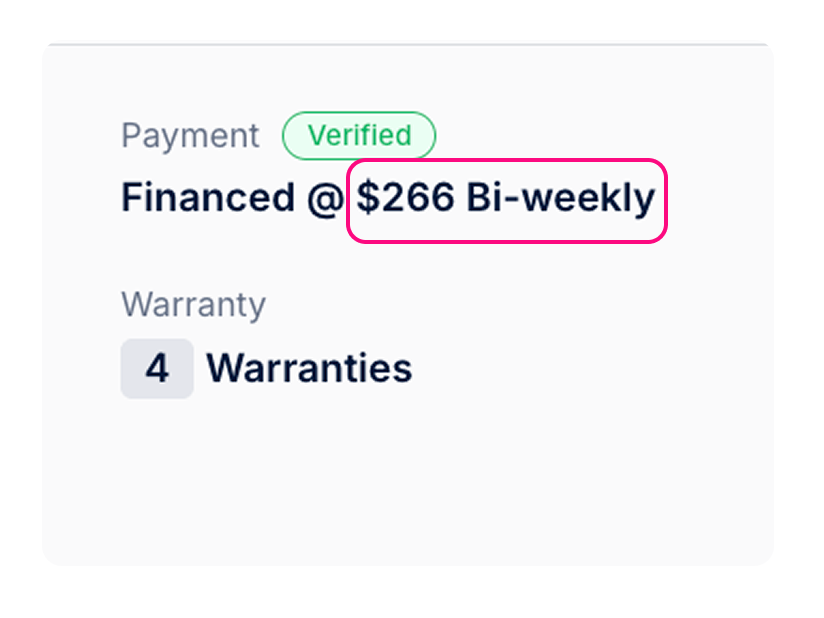Click the letter P in Payment

[x=130, y=136]
